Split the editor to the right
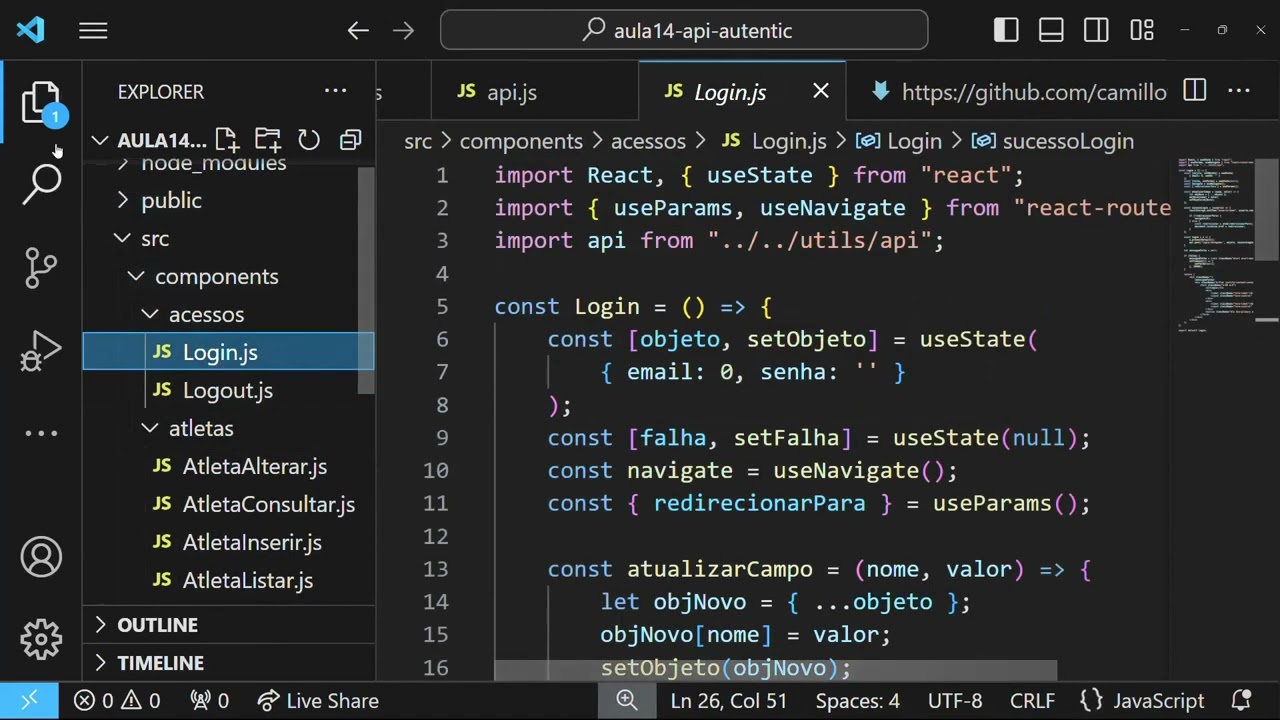 click(x=1194, y=91)
